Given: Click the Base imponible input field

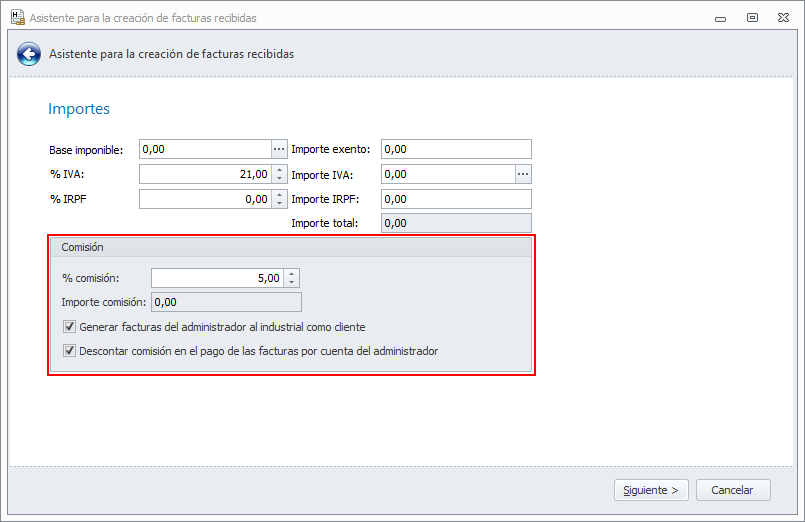Looking at the screenshot, I should click(x=205, y=149).
